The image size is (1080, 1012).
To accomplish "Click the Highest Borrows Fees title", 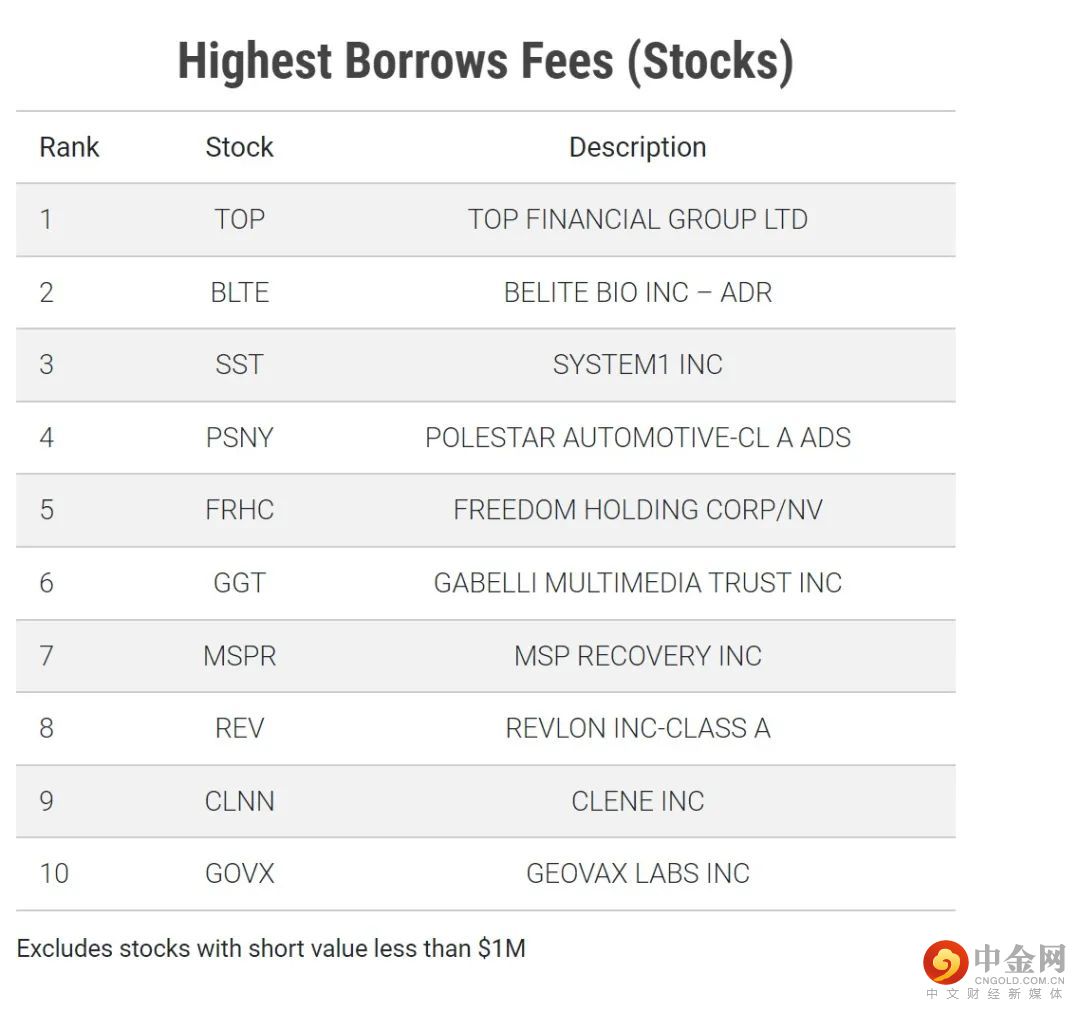I will coord(485,62).
